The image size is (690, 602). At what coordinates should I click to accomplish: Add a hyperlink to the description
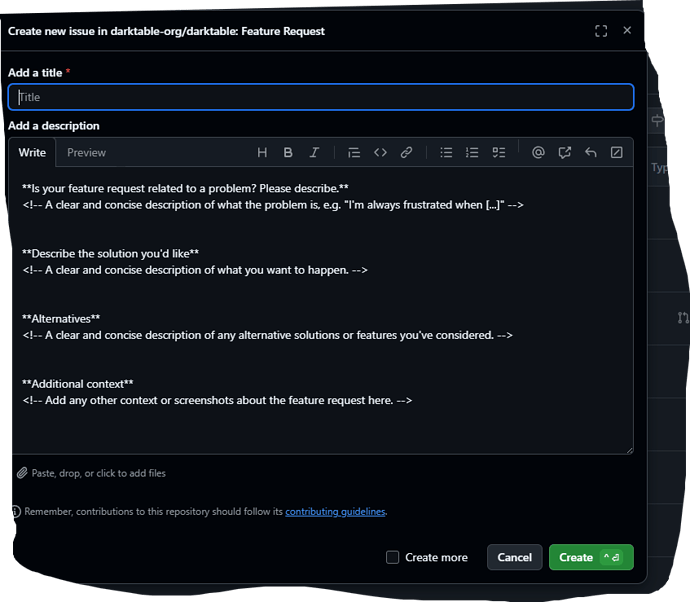pos(406,153)
